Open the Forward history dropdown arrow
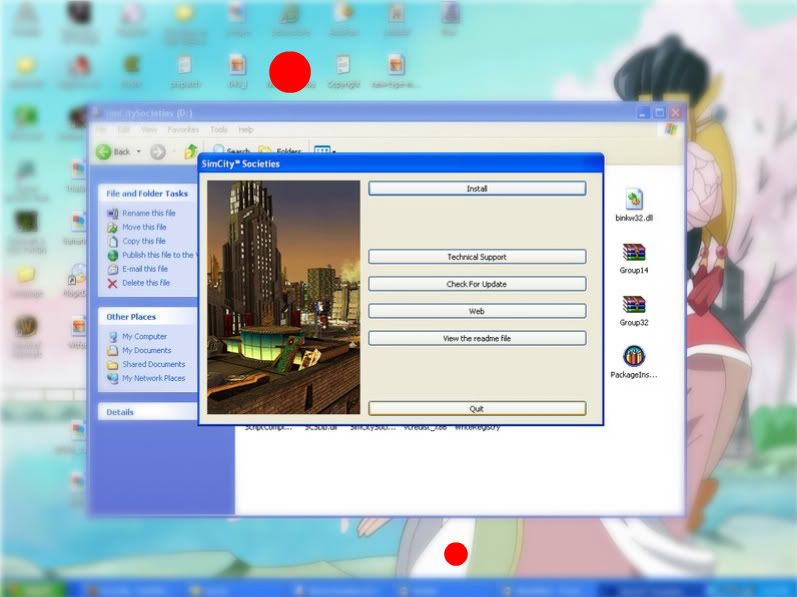This screenshot has height=597, width=797. [x=174, y=151]
